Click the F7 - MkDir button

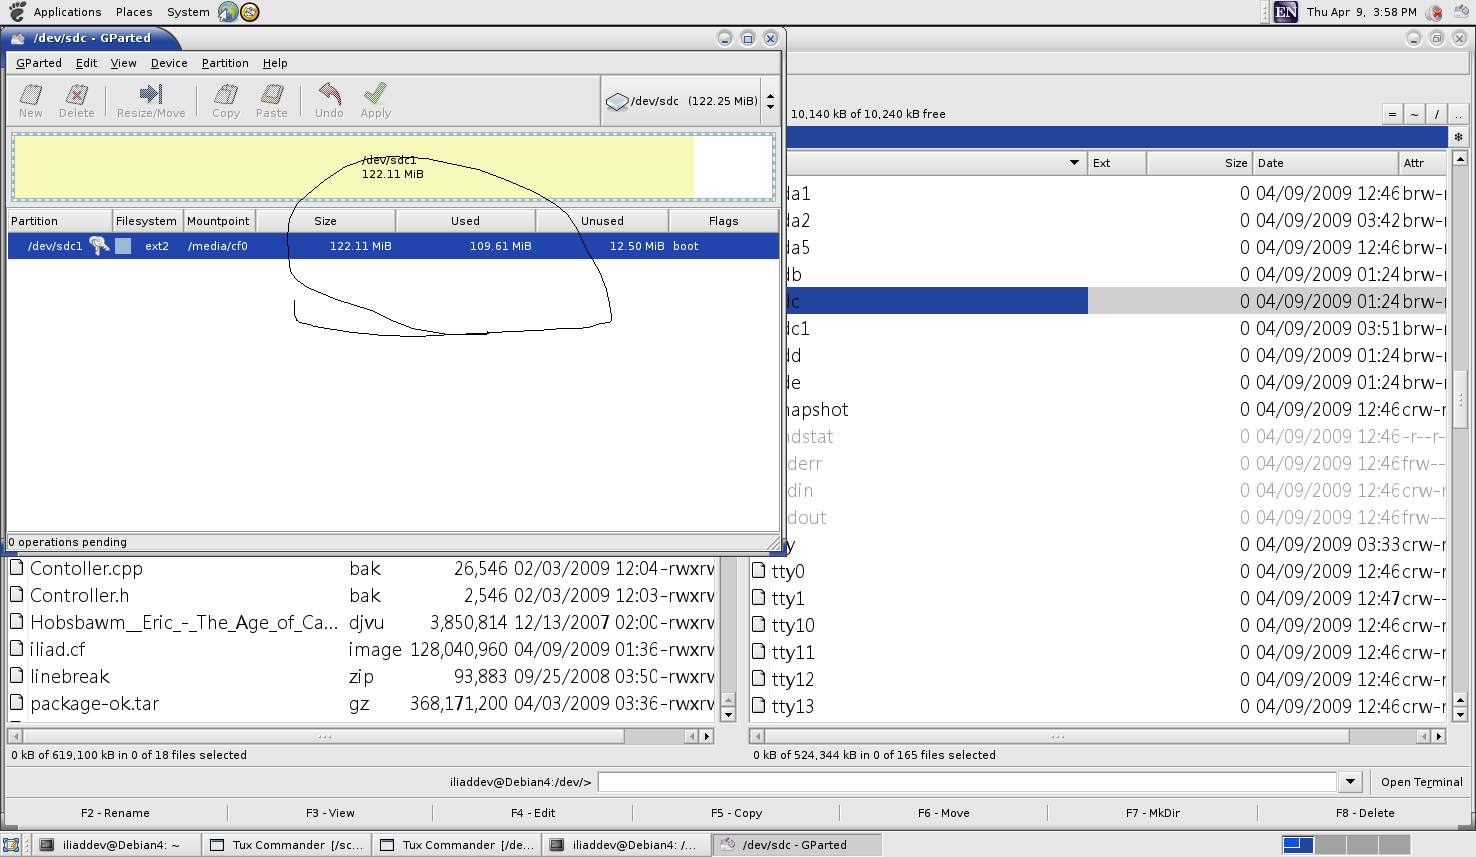1153,813
